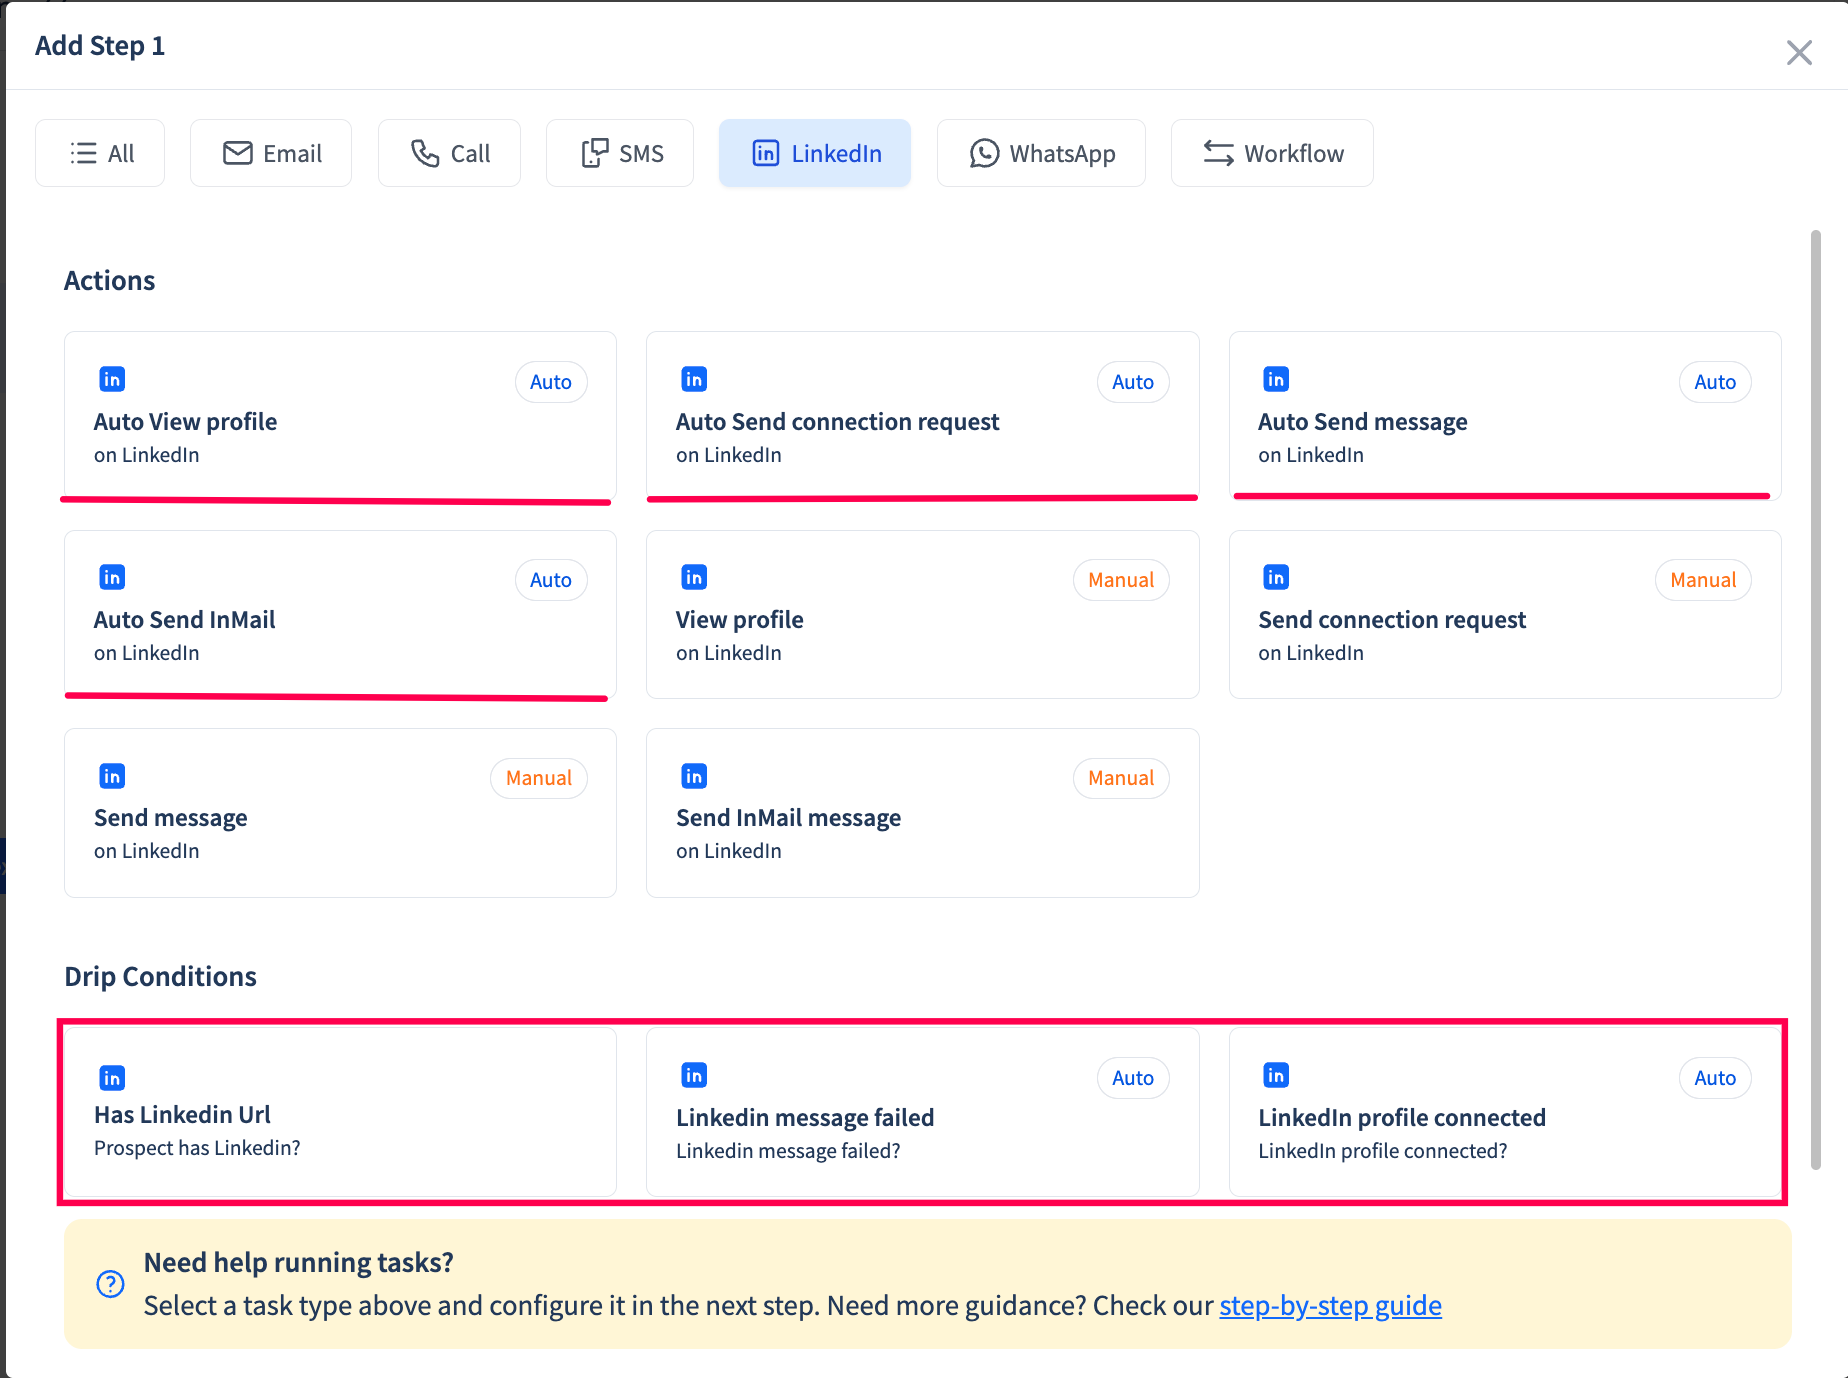Pick manual Send connection request action

click(x=1505, y=614)
